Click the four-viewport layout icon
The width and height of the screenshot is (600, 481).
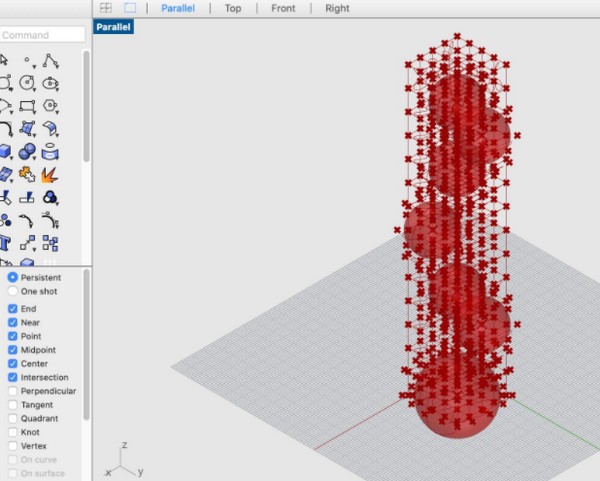click(106, 8)
